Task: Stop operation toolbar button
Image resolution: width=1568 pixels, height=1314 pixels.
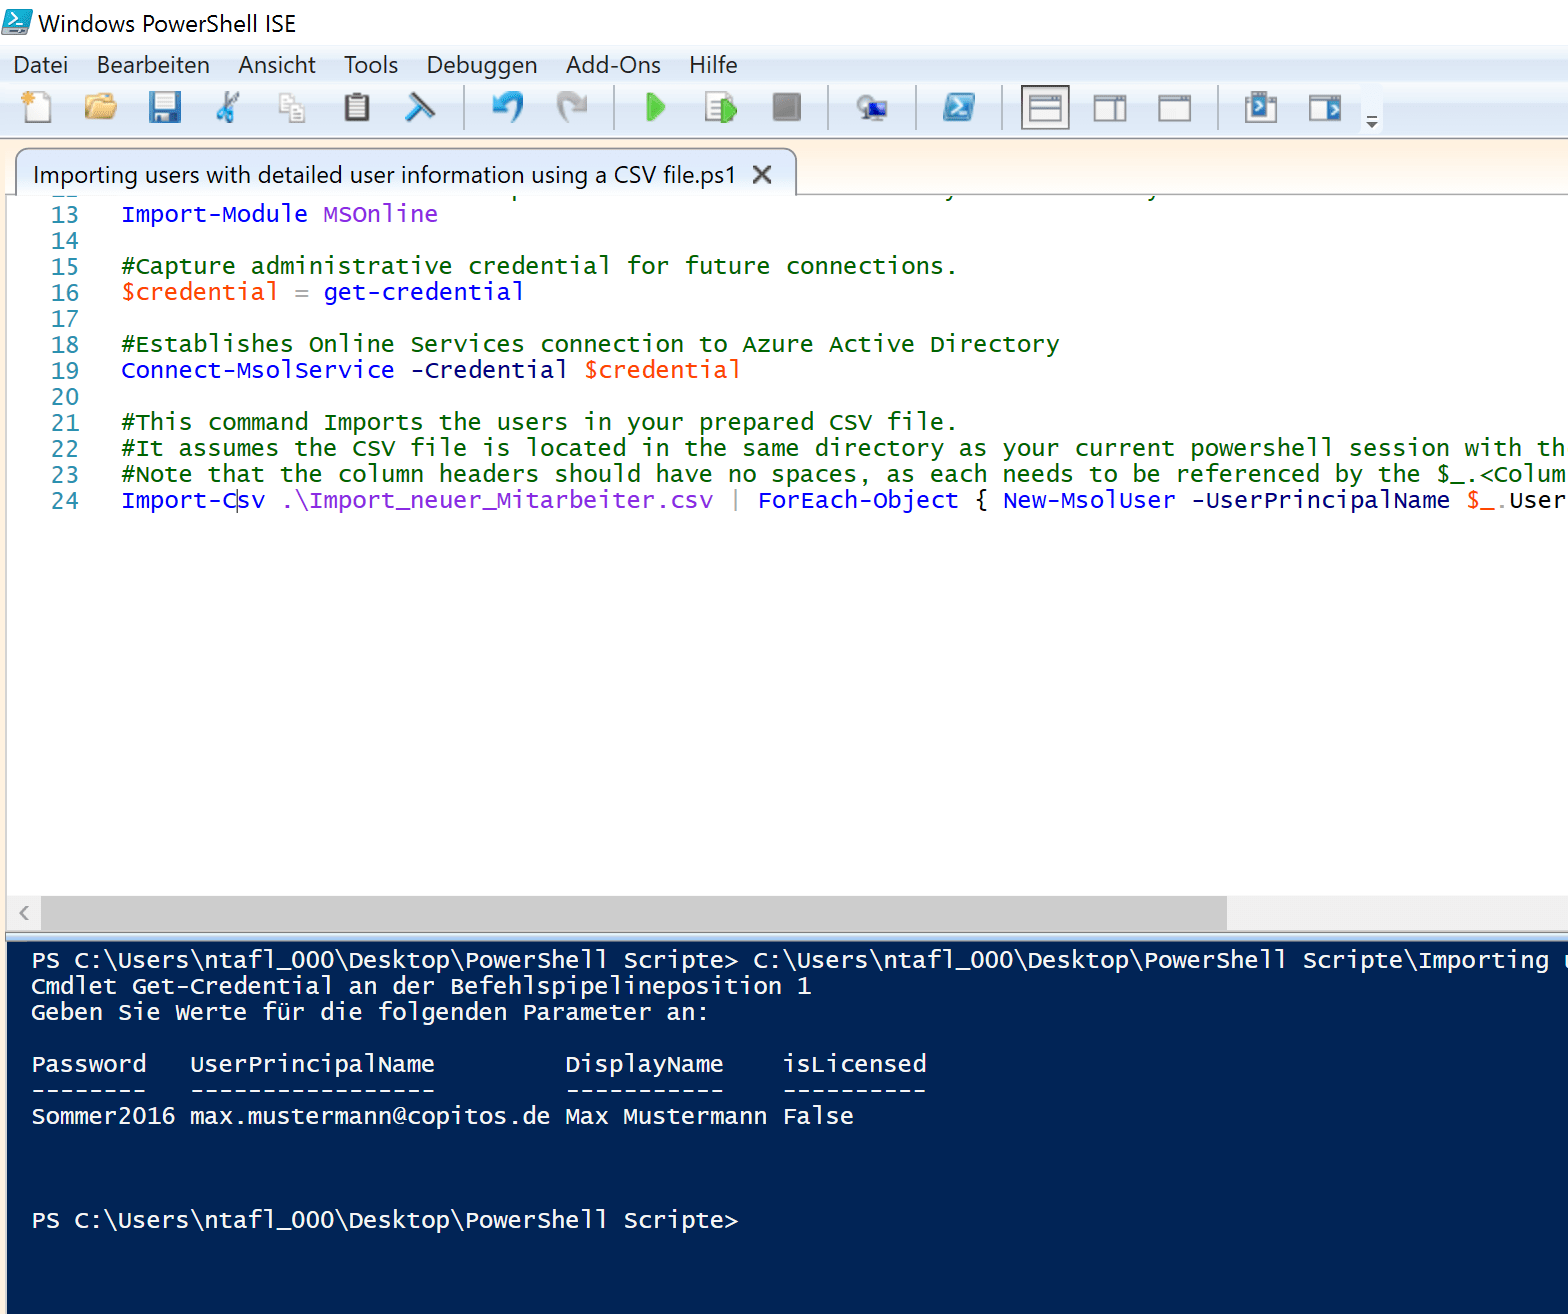Action: pos(787,107)
